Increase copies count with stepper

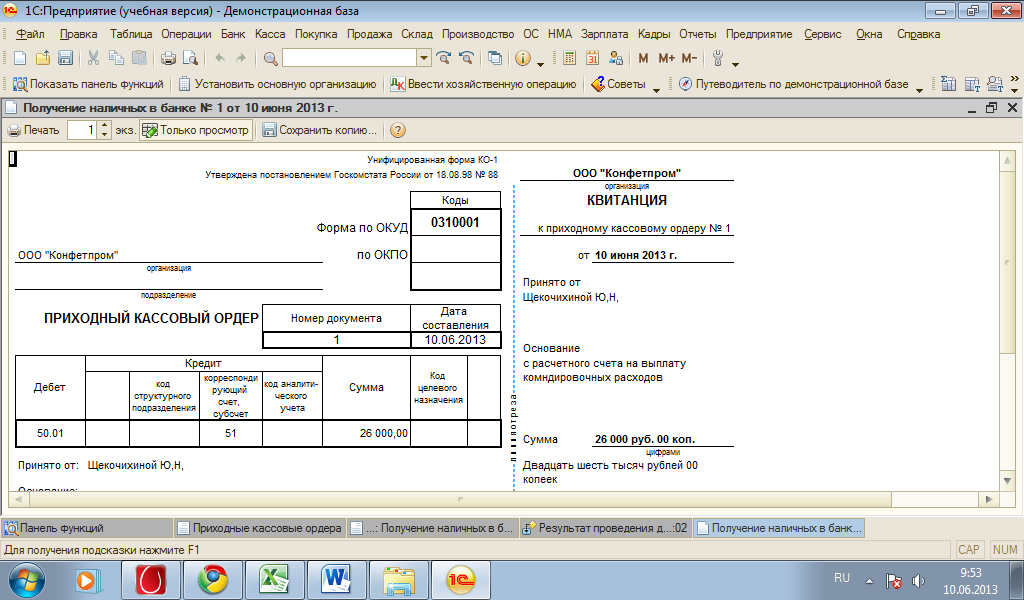tap(104, 125)
